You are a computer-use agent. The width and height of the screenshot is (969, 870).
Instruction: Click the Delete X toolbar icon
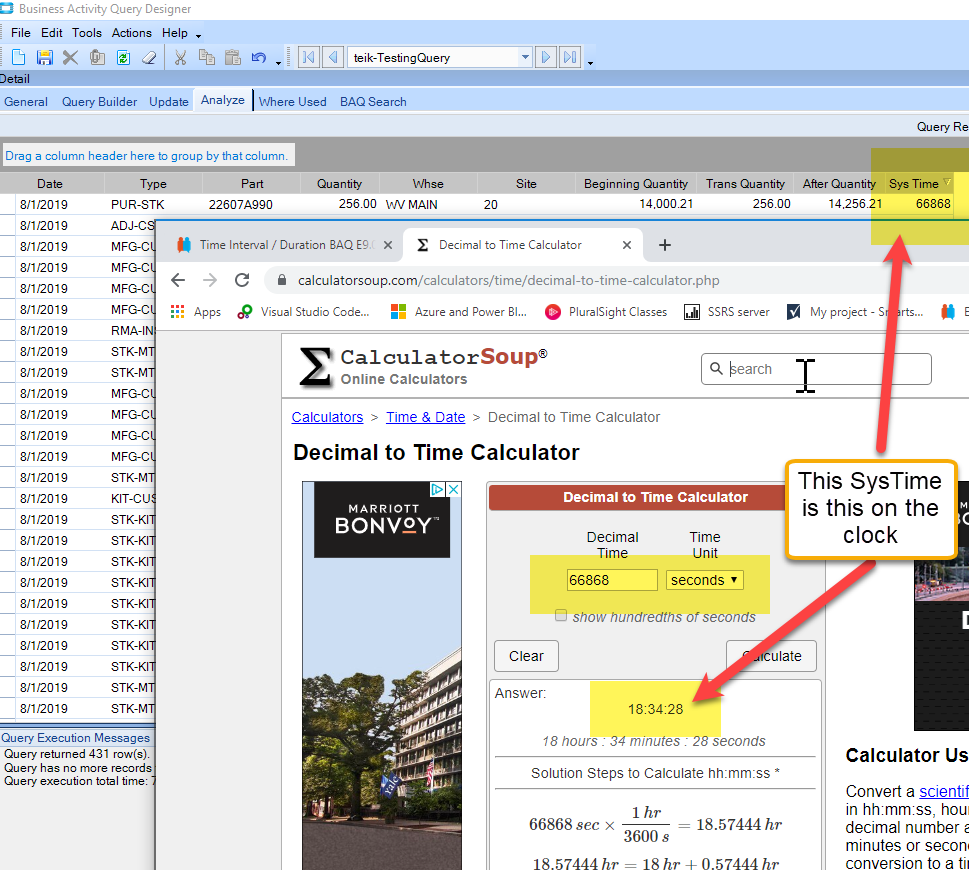coord(70,57)
